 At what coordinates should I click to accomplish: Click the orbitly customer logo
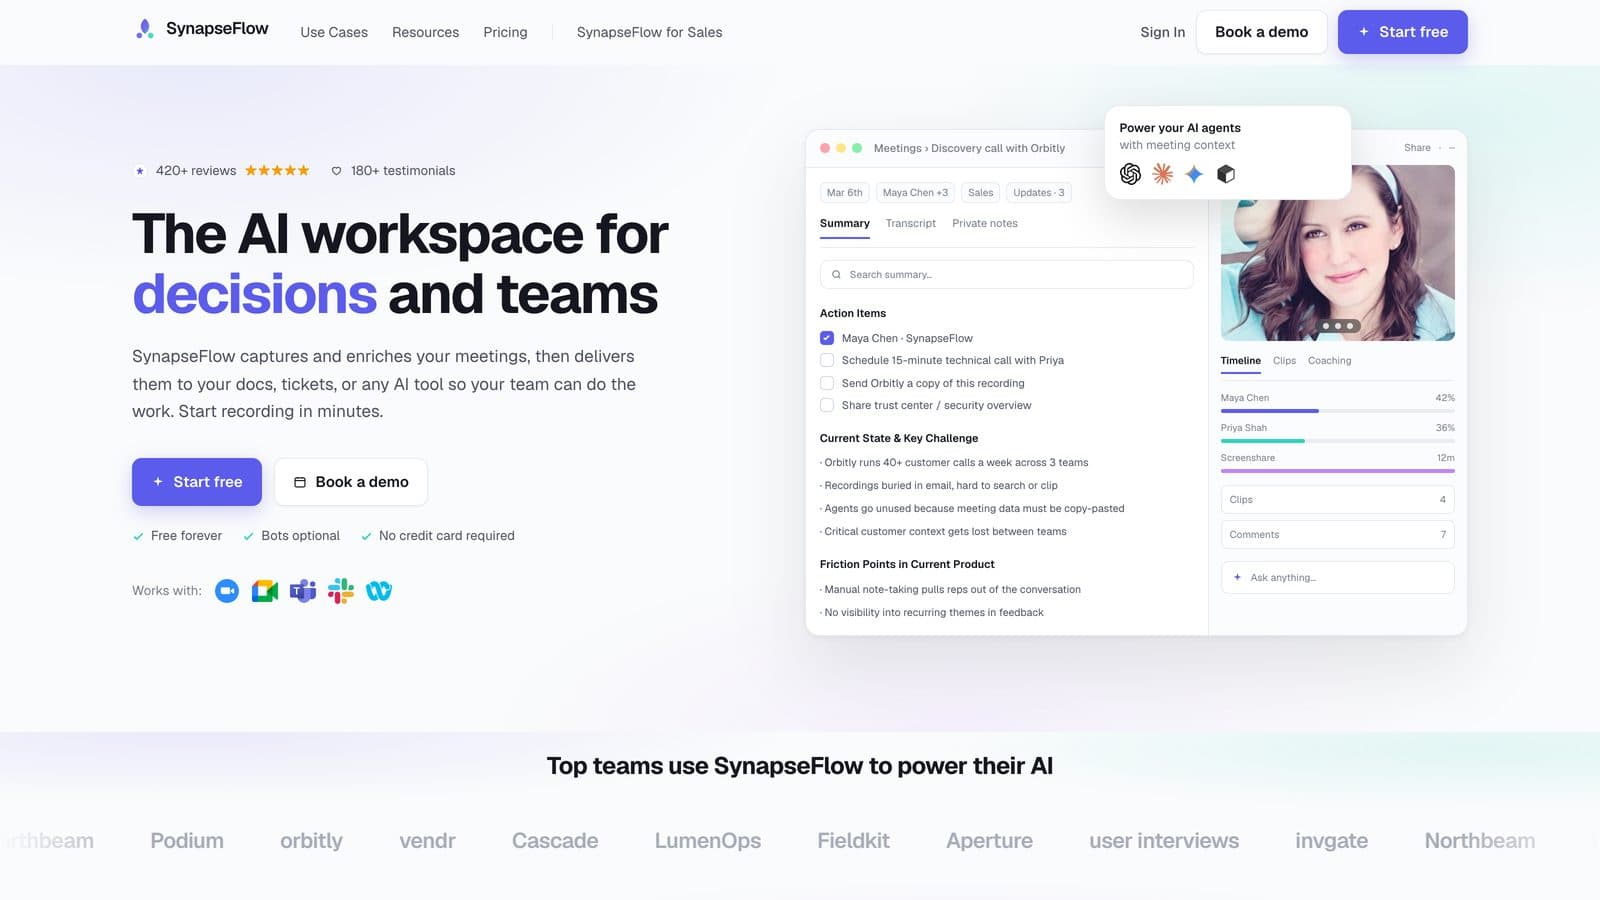311,841
